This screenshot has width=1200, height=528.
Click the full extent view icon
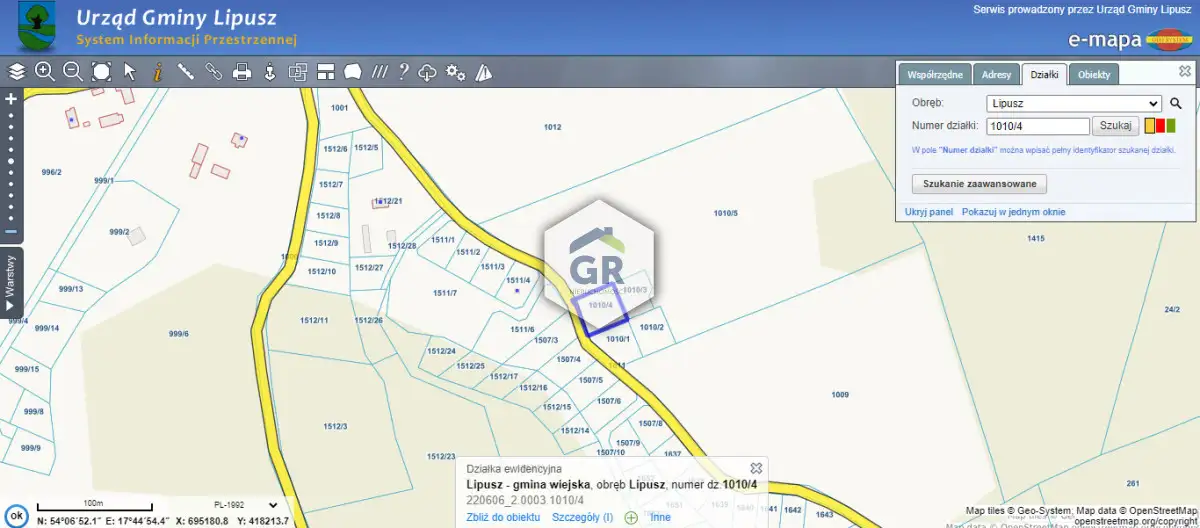pos(101,71)
